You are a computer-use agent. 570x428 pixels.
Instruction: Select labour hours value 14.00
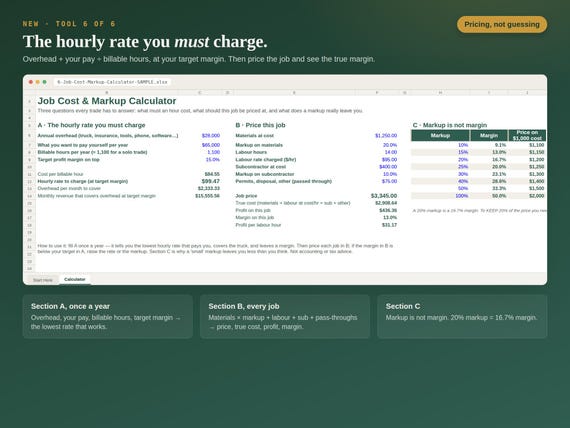pyautogui.click(x=391, y=152)
